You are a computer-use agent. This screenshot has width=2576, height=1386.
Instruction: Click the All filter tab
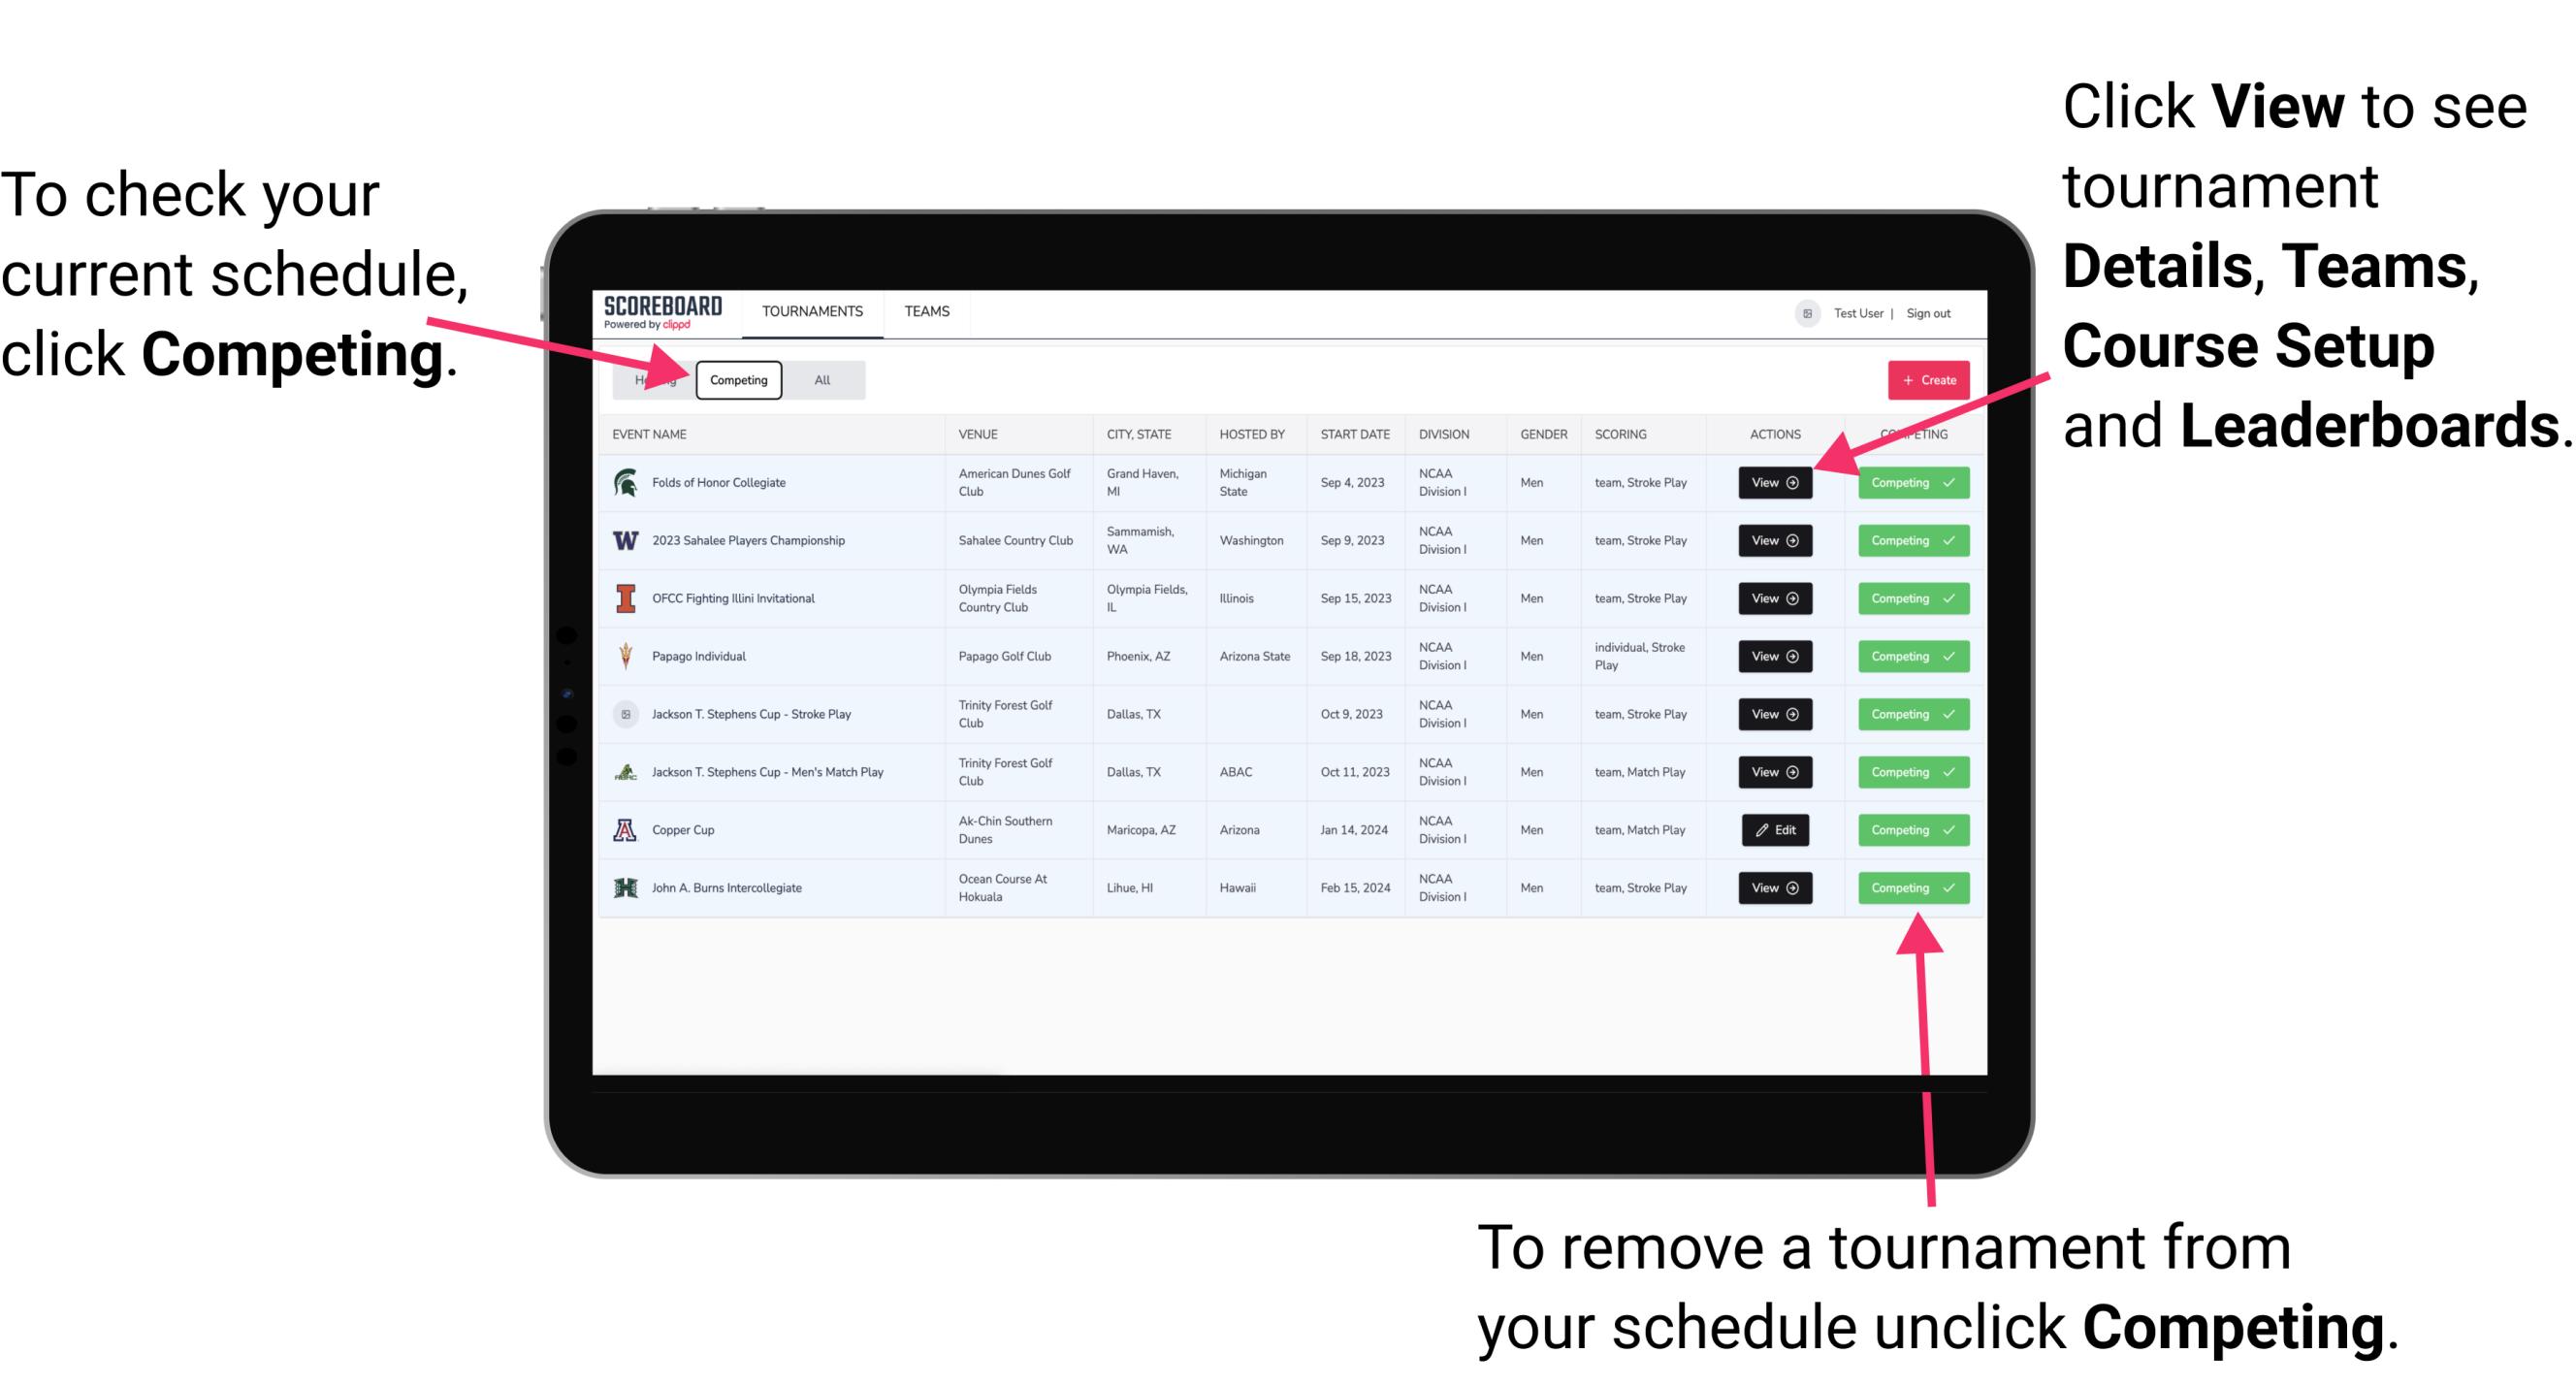click(x=821, y=379)
